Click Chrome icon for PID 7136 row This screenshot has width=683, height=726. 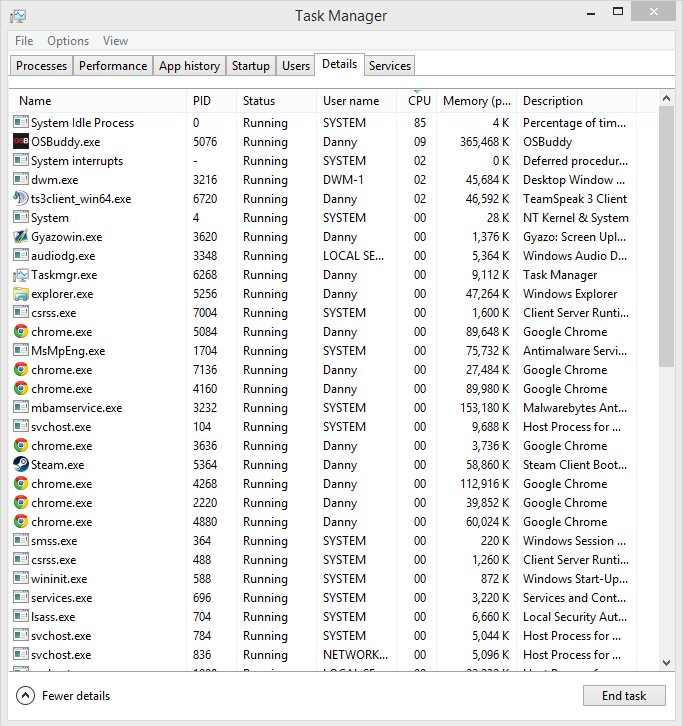coord(21,369)
